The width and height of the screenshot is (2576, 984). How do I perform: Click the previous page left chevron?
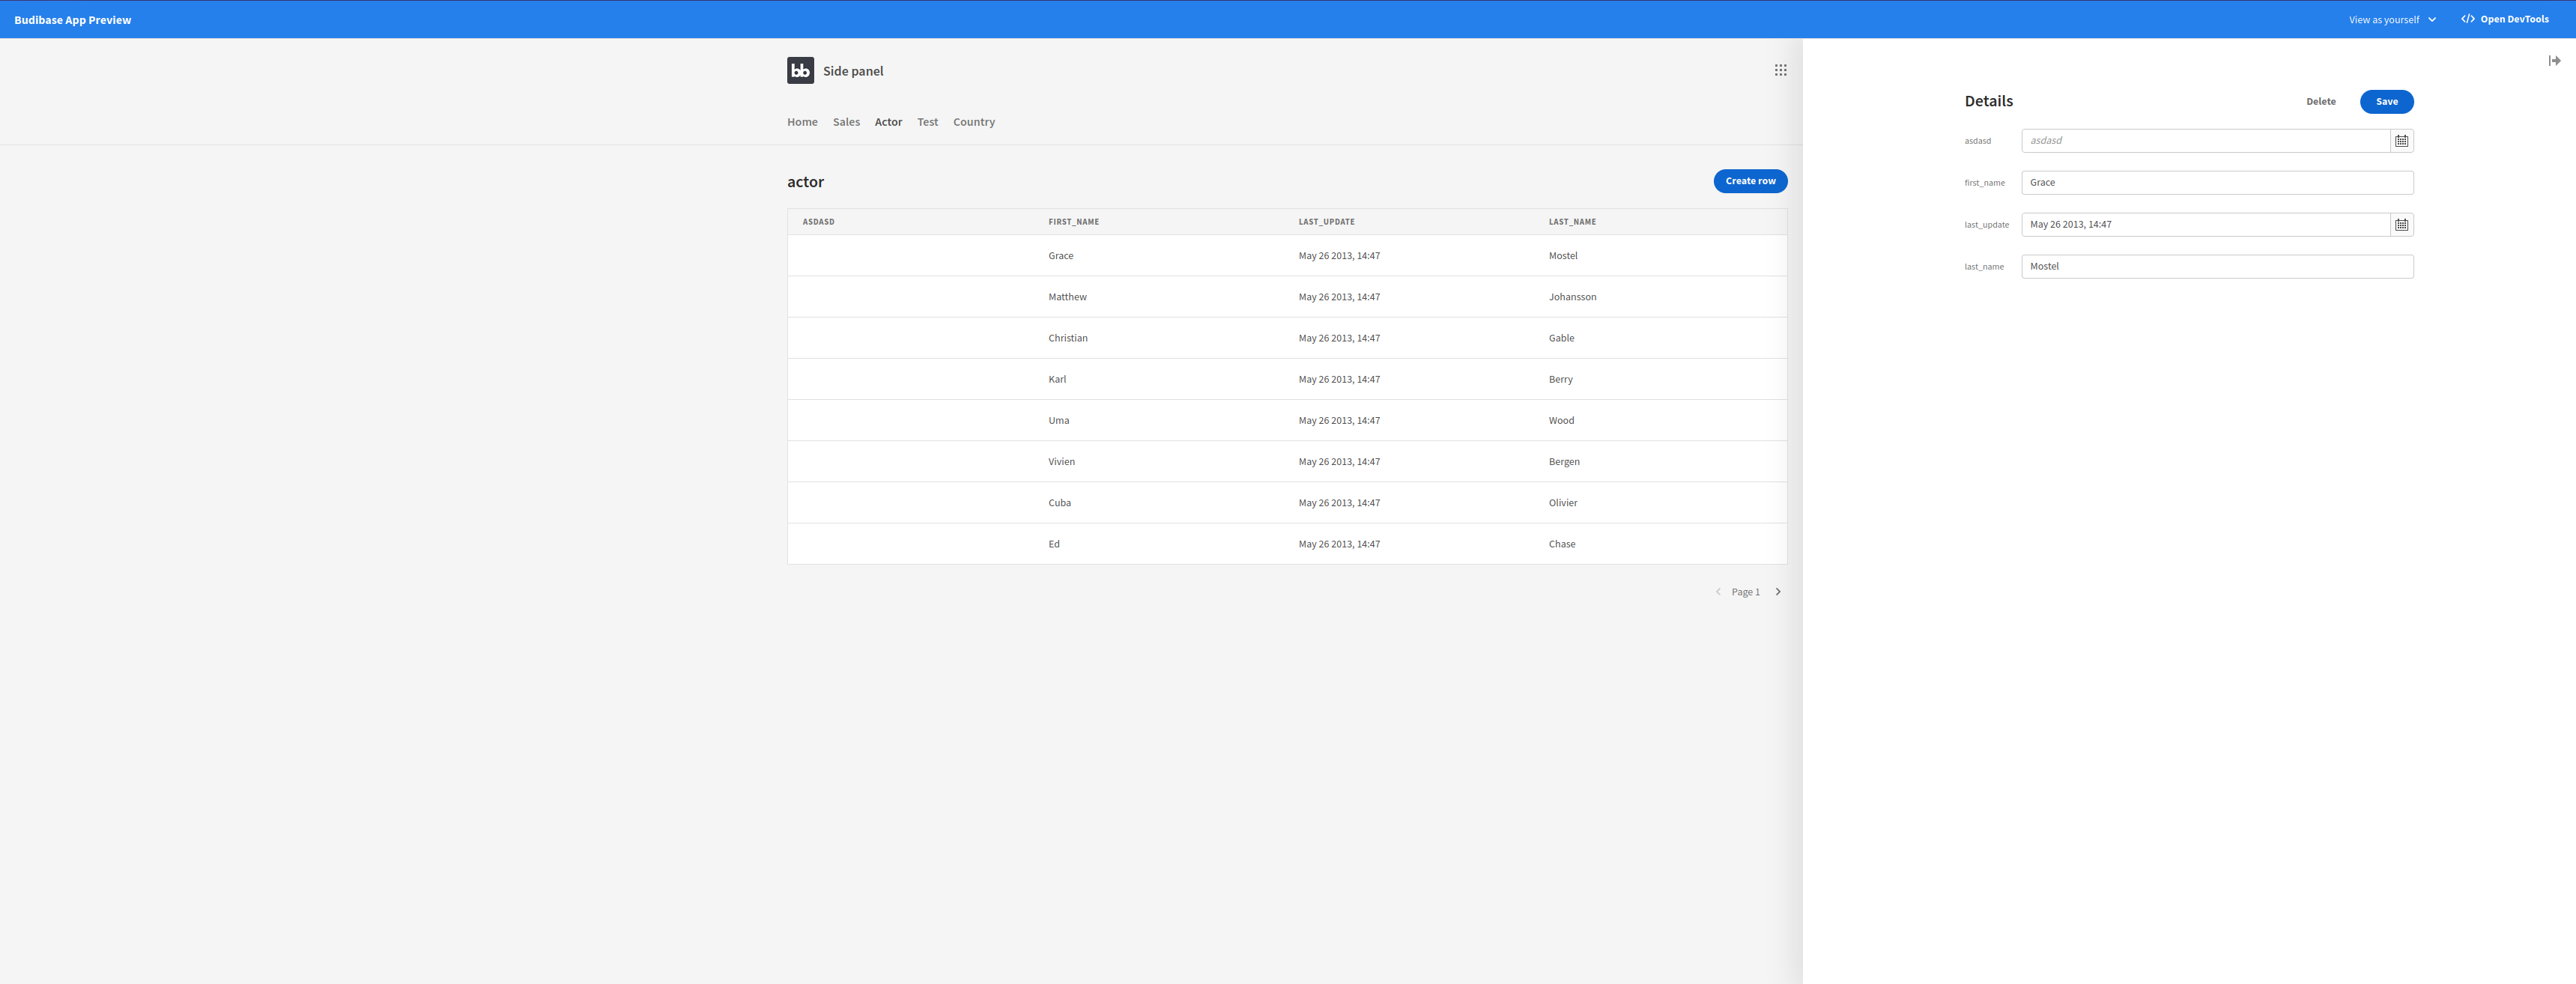point(1718,591)
